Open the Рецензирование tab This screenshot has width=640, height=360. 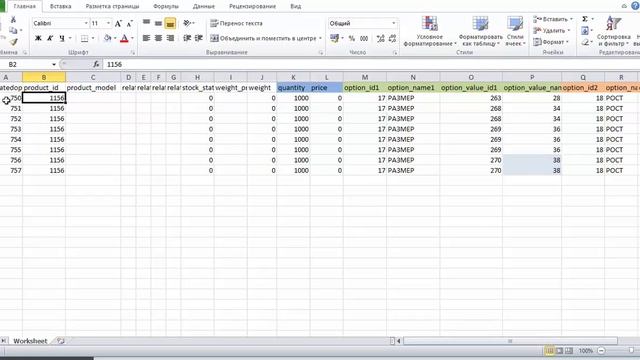click(x=252, y=6)
